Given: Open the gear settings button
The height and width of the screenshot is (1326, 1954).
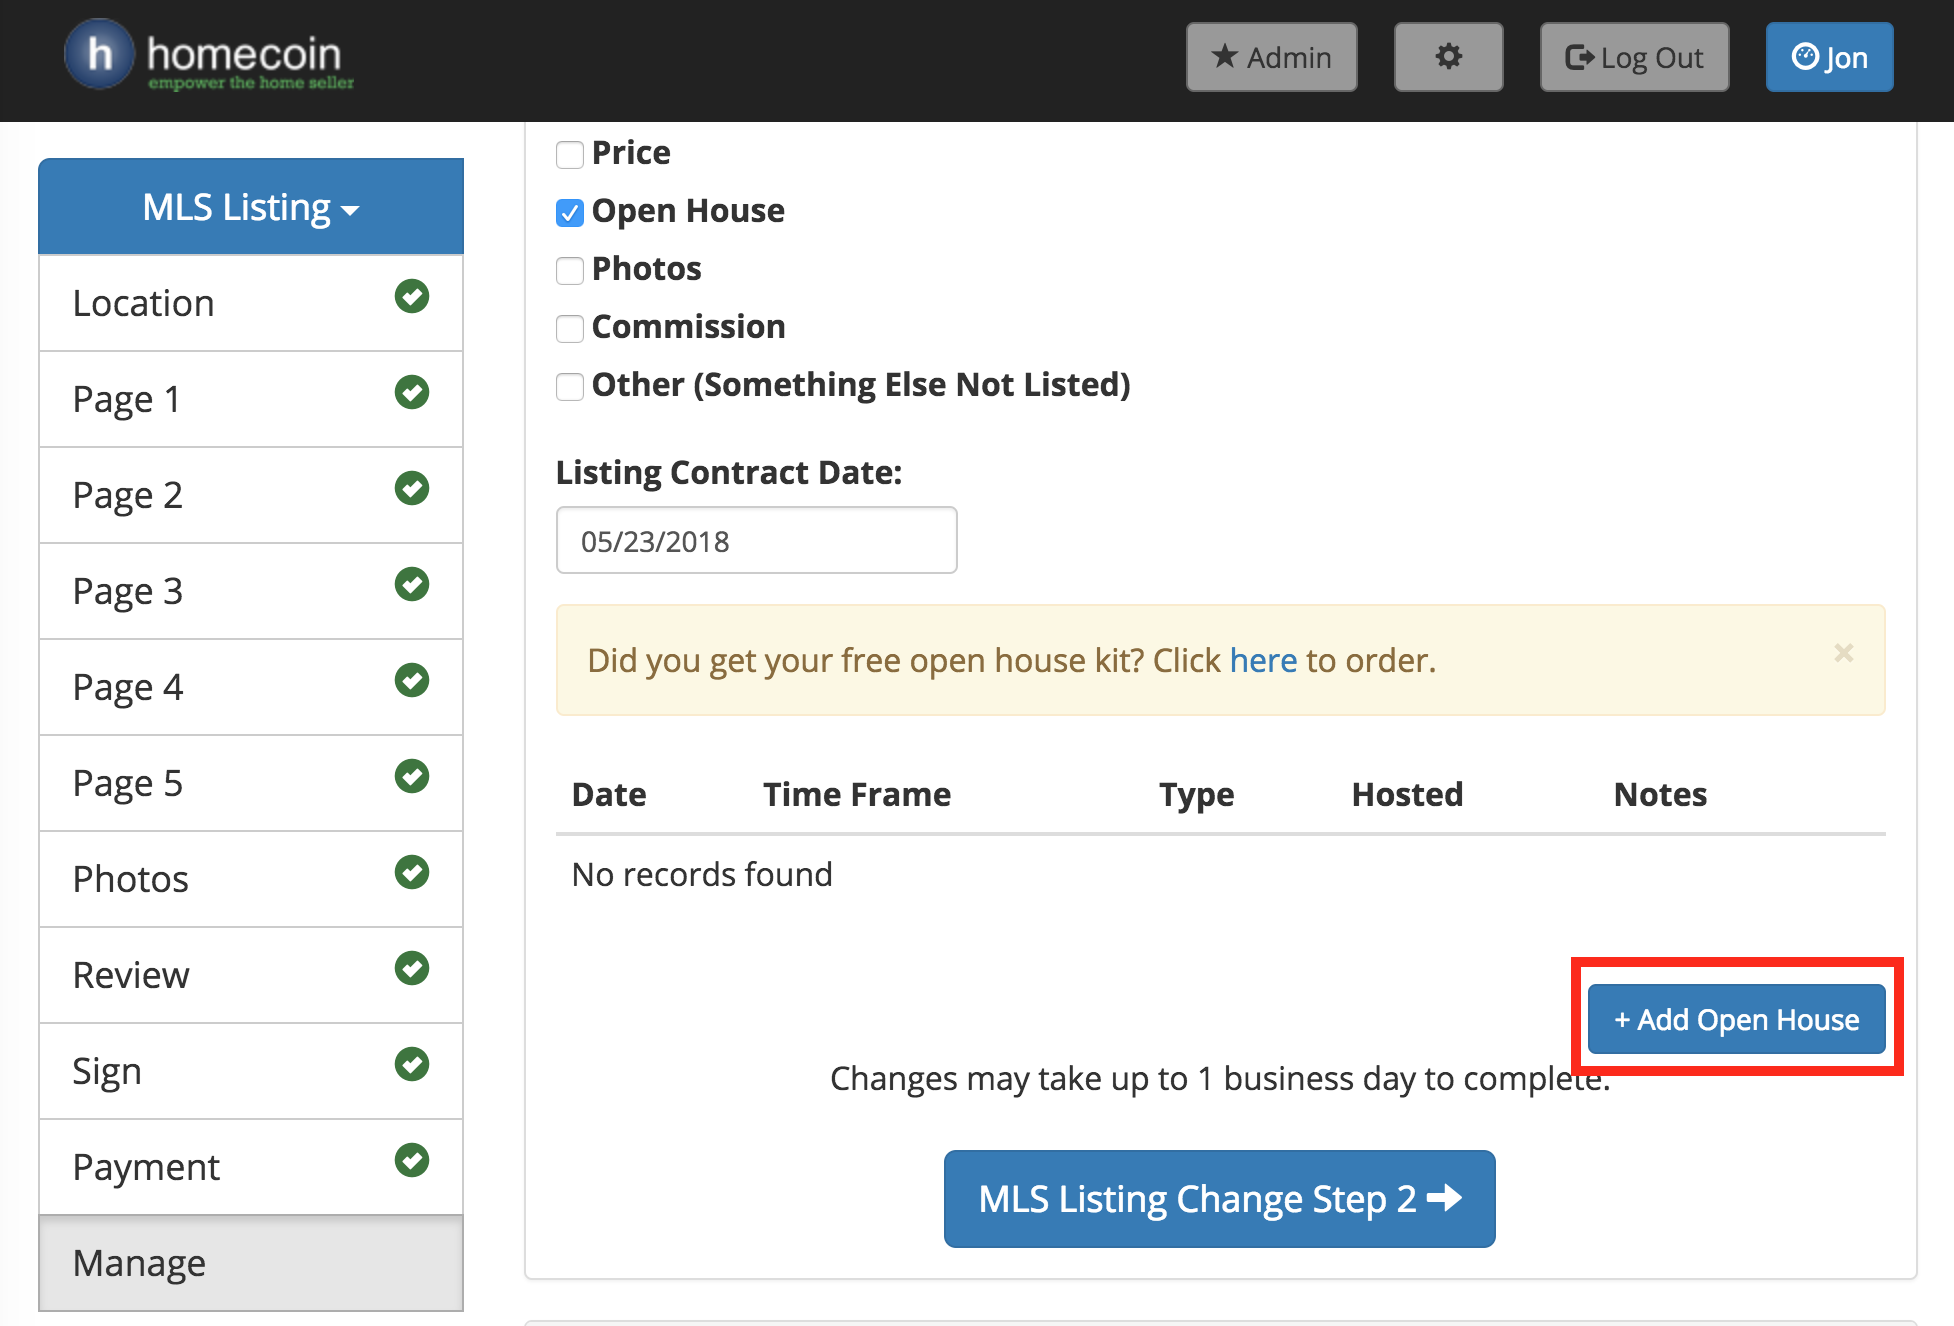Looking at the screenshot, I should (1448, 57).
